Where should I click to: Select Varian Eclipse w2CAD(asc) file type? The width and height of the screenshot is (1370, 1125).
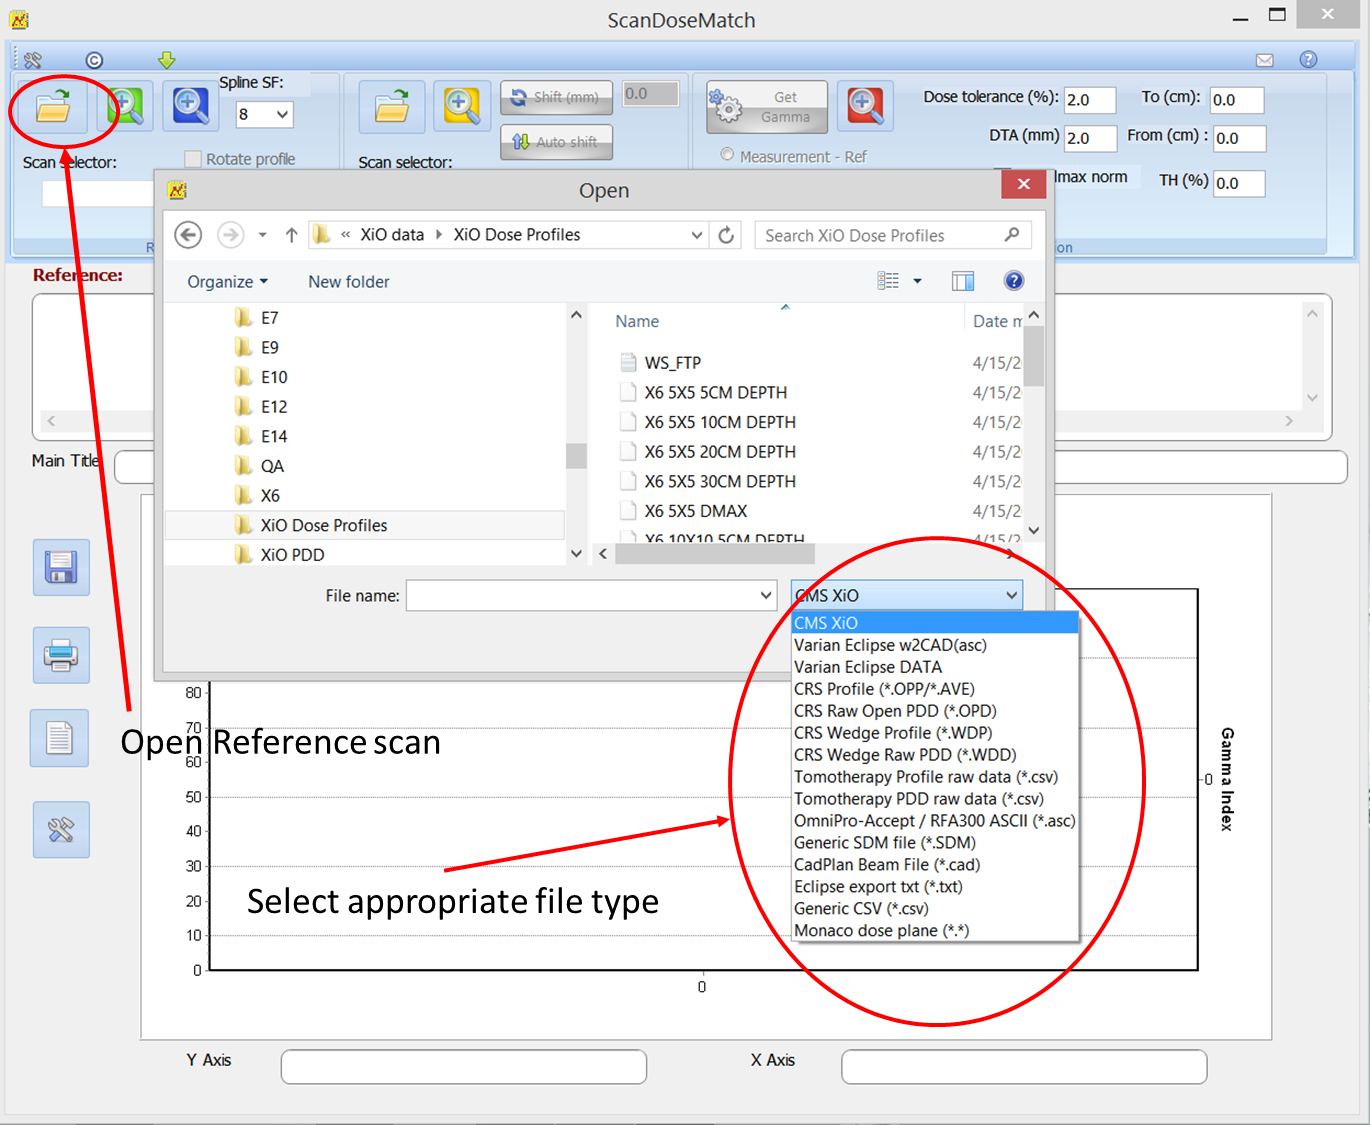click(890, 645)
